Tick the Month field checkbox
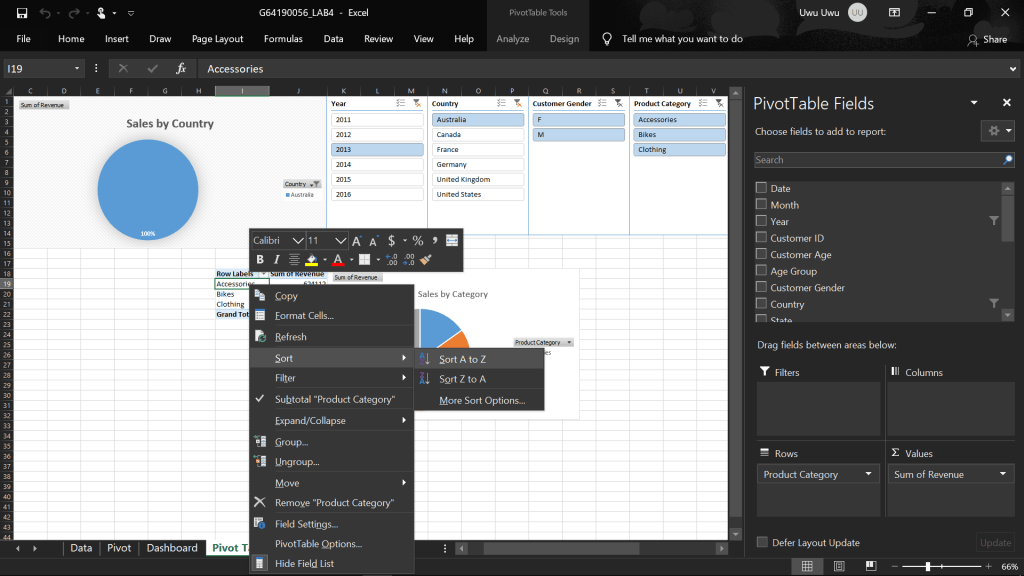The height and width of the screenshot is (576, 1024). [762, 205]
